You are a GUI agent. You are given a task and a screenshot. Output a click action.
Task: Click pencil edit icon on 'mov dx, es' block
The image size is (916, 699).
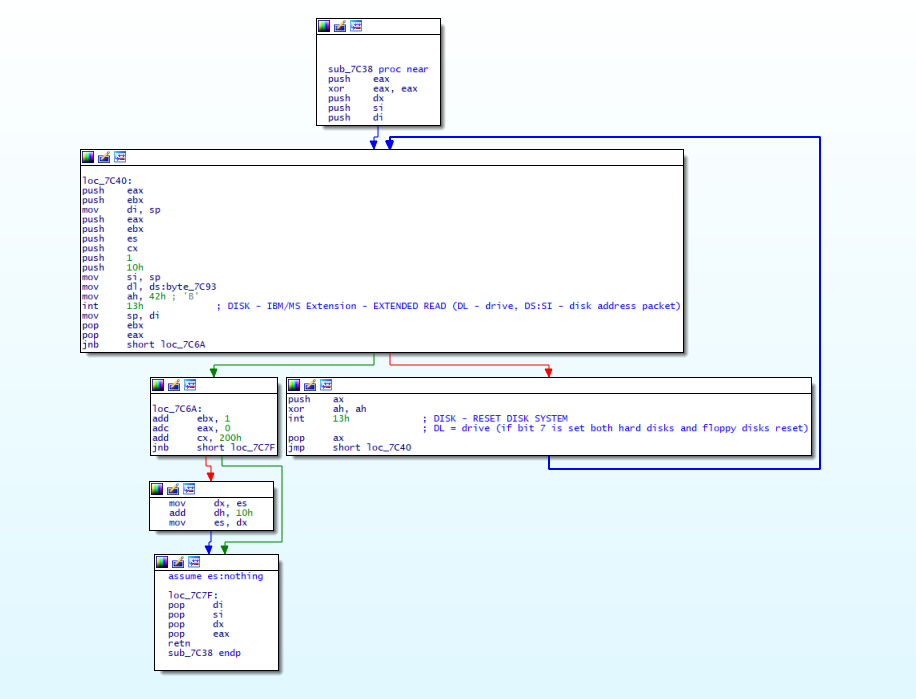coord(174,489)
